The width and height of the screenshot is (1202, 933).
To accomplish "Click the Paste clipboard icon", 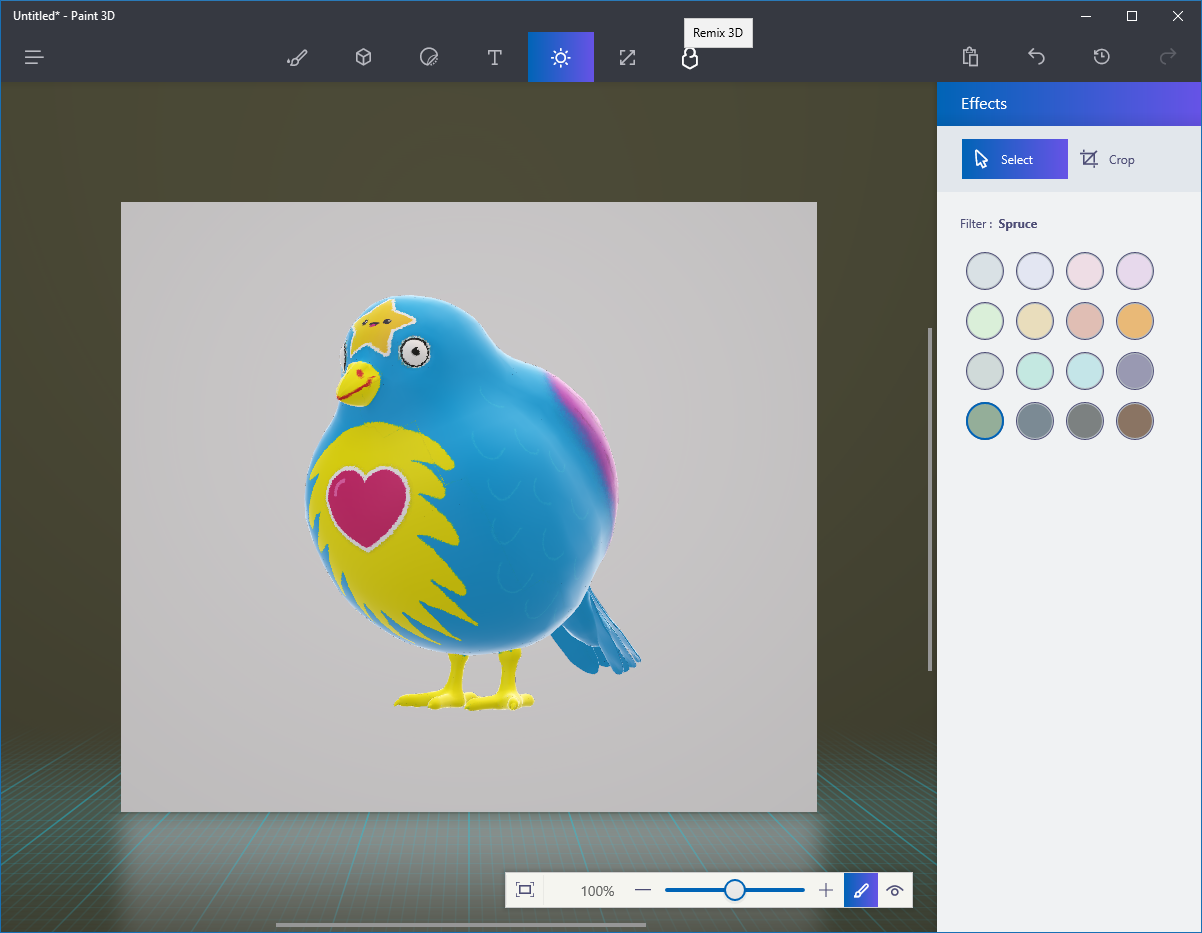I will click(x=970, y=57).
